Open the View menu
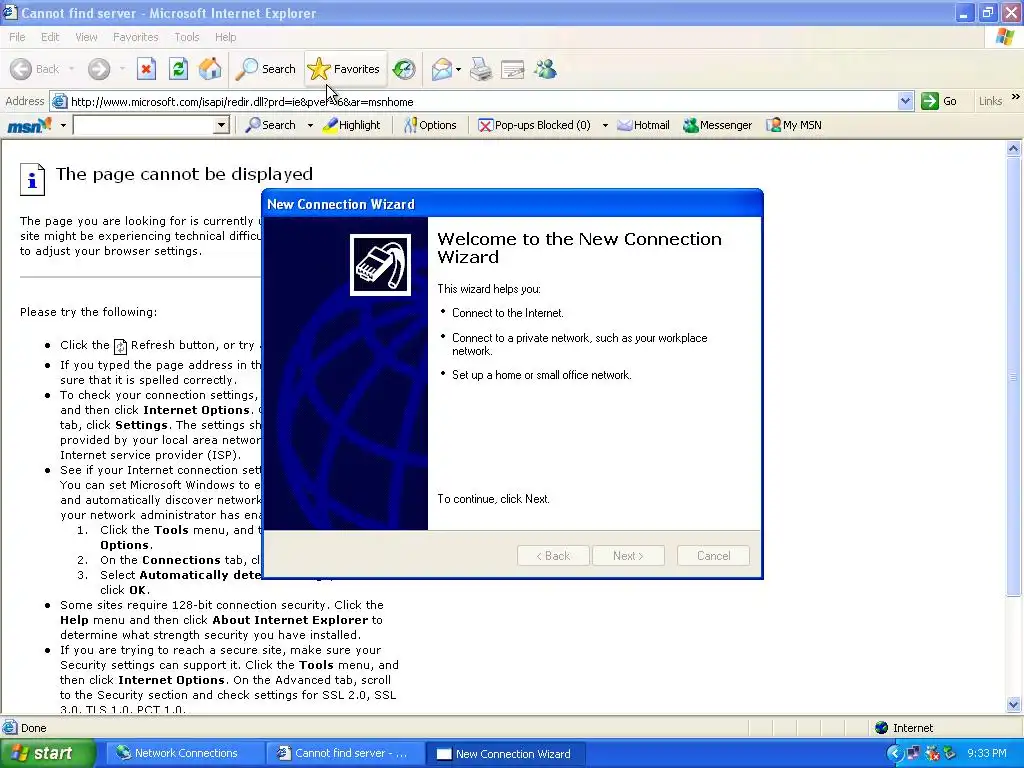 click(86, 37)
